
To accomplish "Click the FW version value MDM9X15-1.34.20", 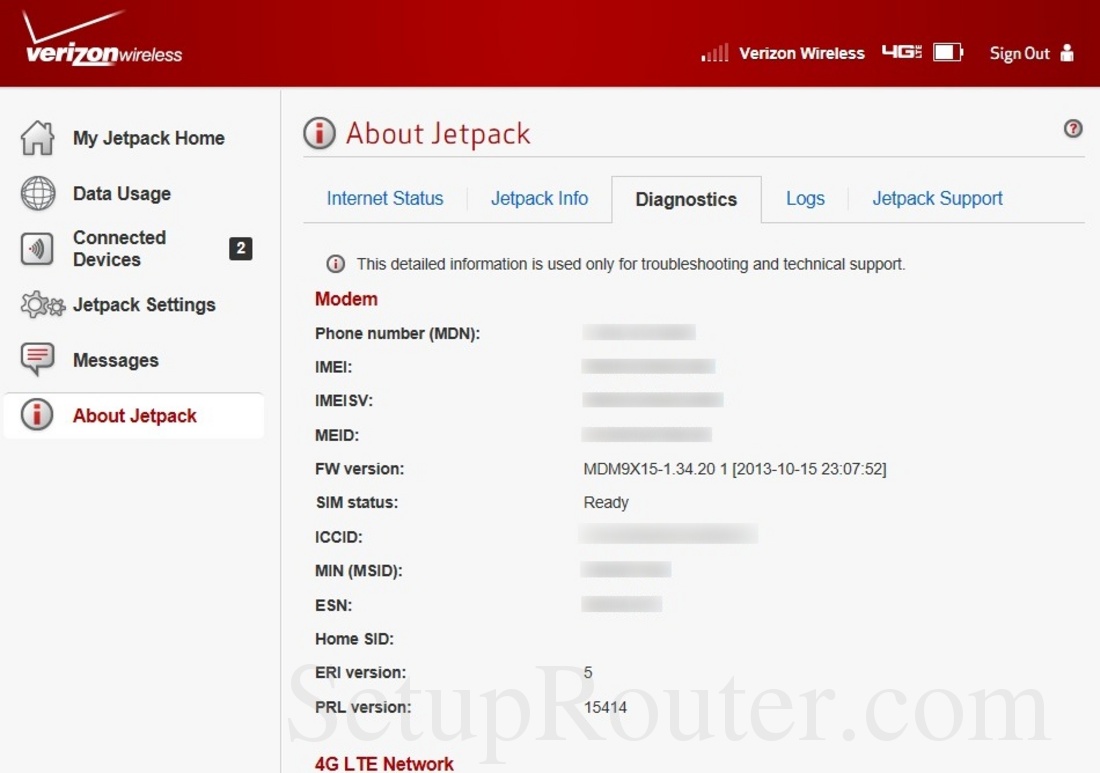I will (735, 469).
